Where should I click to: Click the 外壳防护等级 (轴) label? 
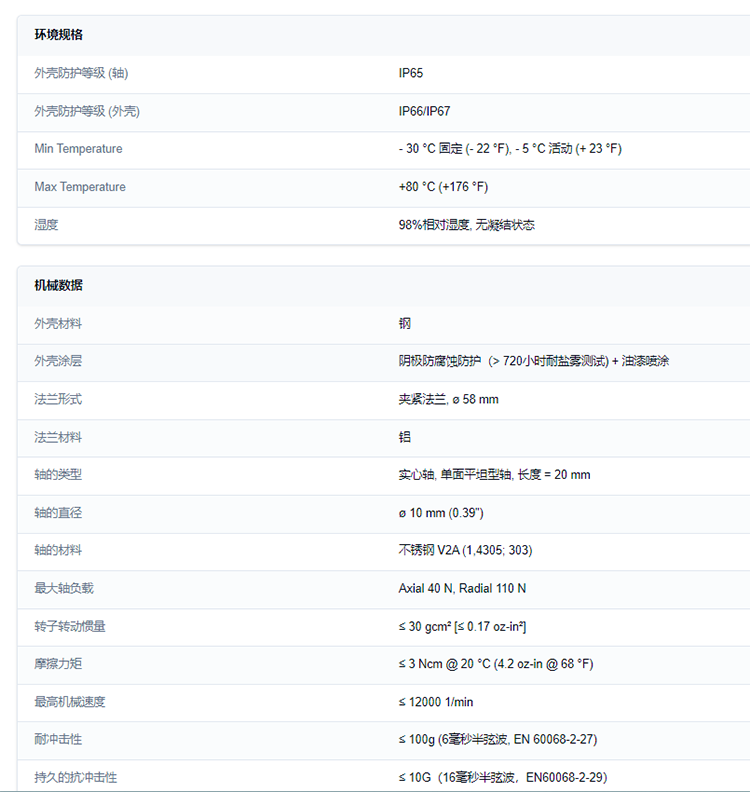coord(81,73)
